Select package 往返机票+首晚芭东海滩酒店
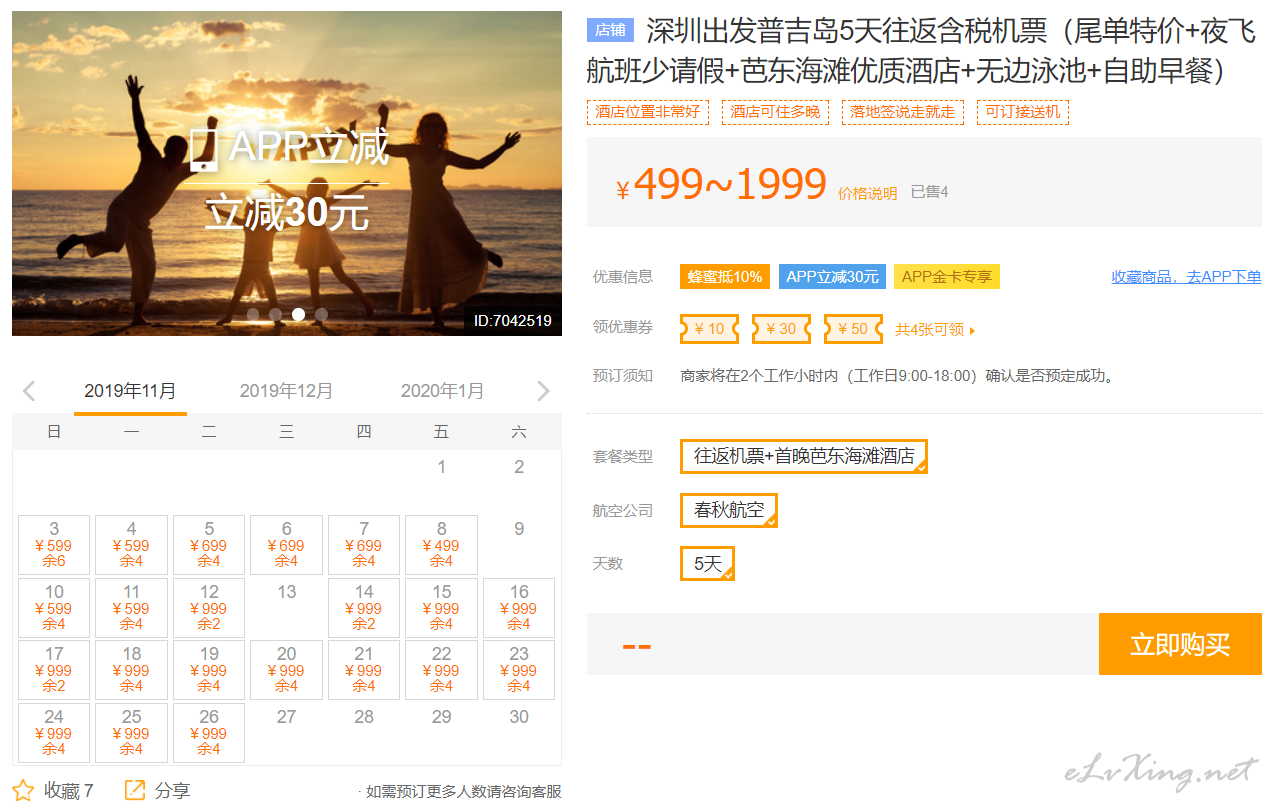 pos(804,456)
